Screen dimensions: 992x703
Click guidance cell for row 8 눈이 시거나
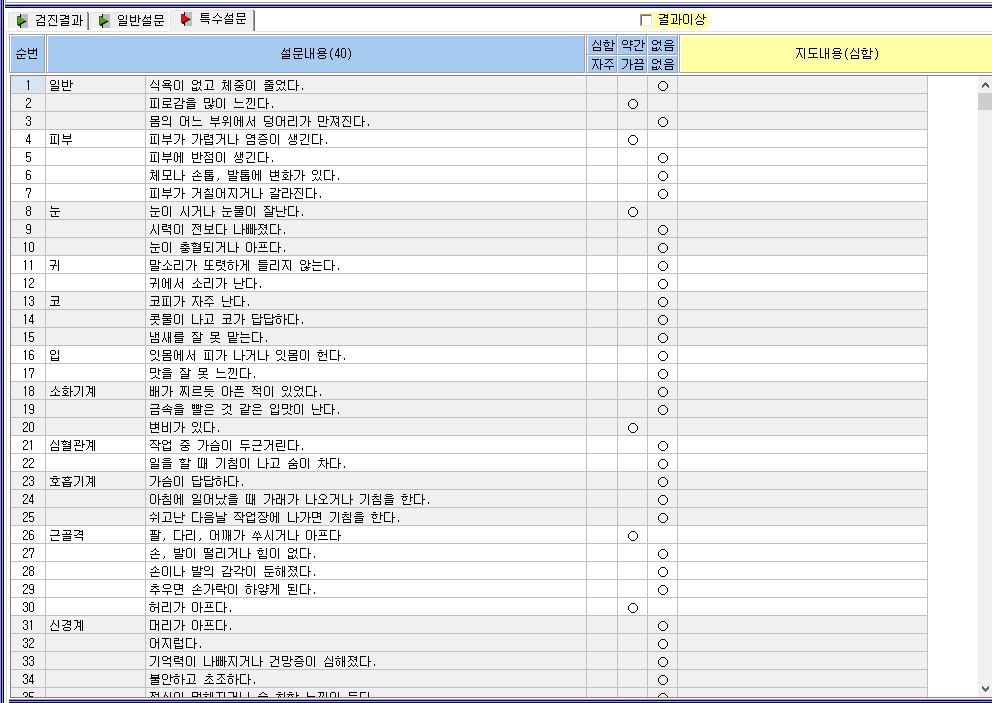point(802,211)
